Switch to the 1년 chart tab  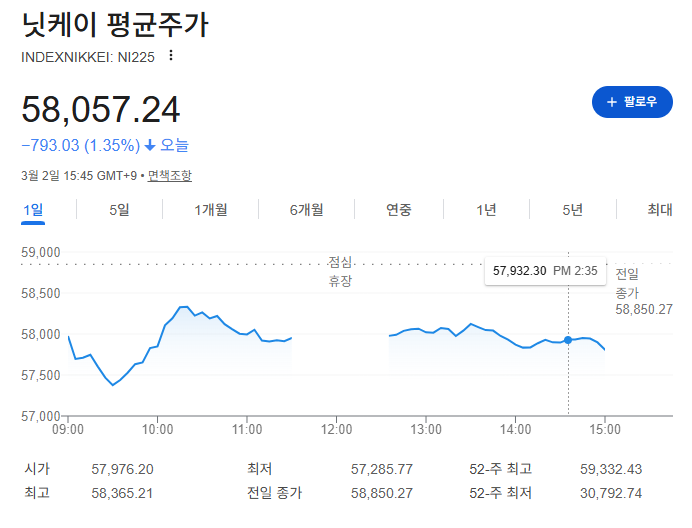(486, 210)
